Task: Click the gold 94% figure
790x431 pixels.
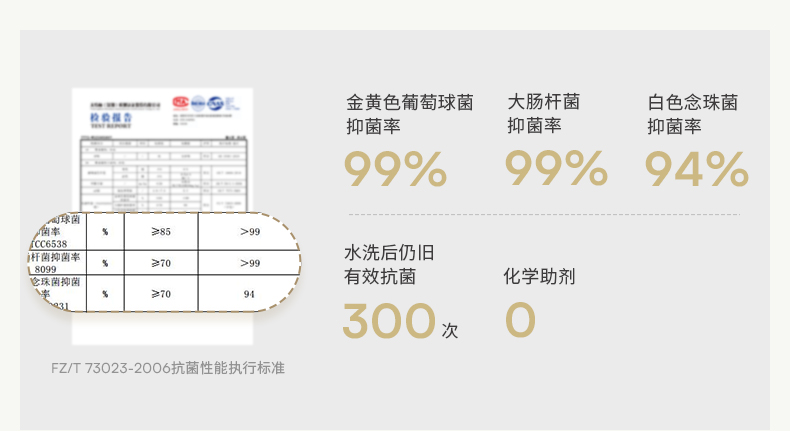Action: point(696,169)
